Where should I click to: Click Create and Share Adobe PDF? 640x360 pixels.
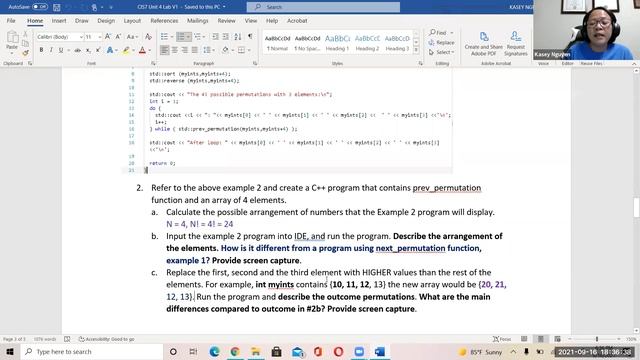(x=484, y=43)
